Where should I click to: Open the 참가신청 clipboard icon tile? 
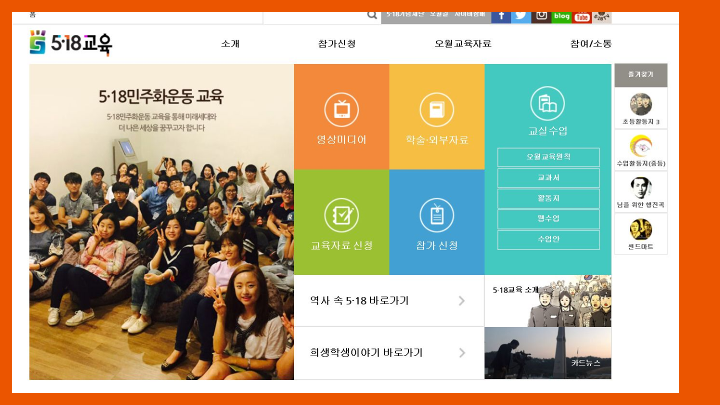(x=437, y=214)
